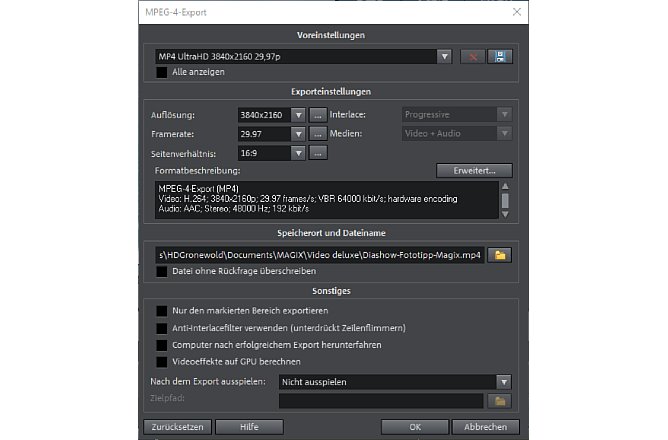Open the Framerate 29.97 dropdown
The image size is (668, 440).
coord(297,134)
